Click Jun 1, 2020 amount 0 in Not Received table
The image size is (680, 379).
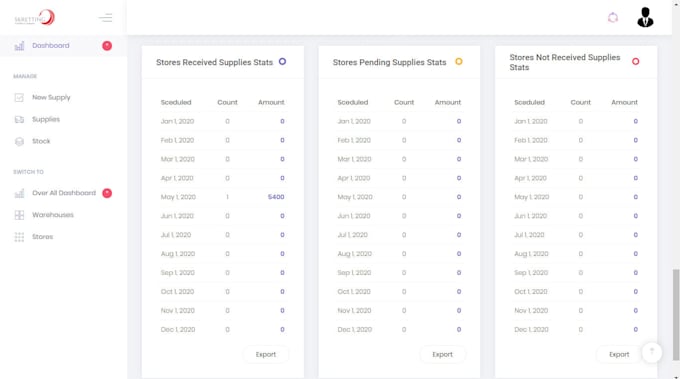click(635, 216)
